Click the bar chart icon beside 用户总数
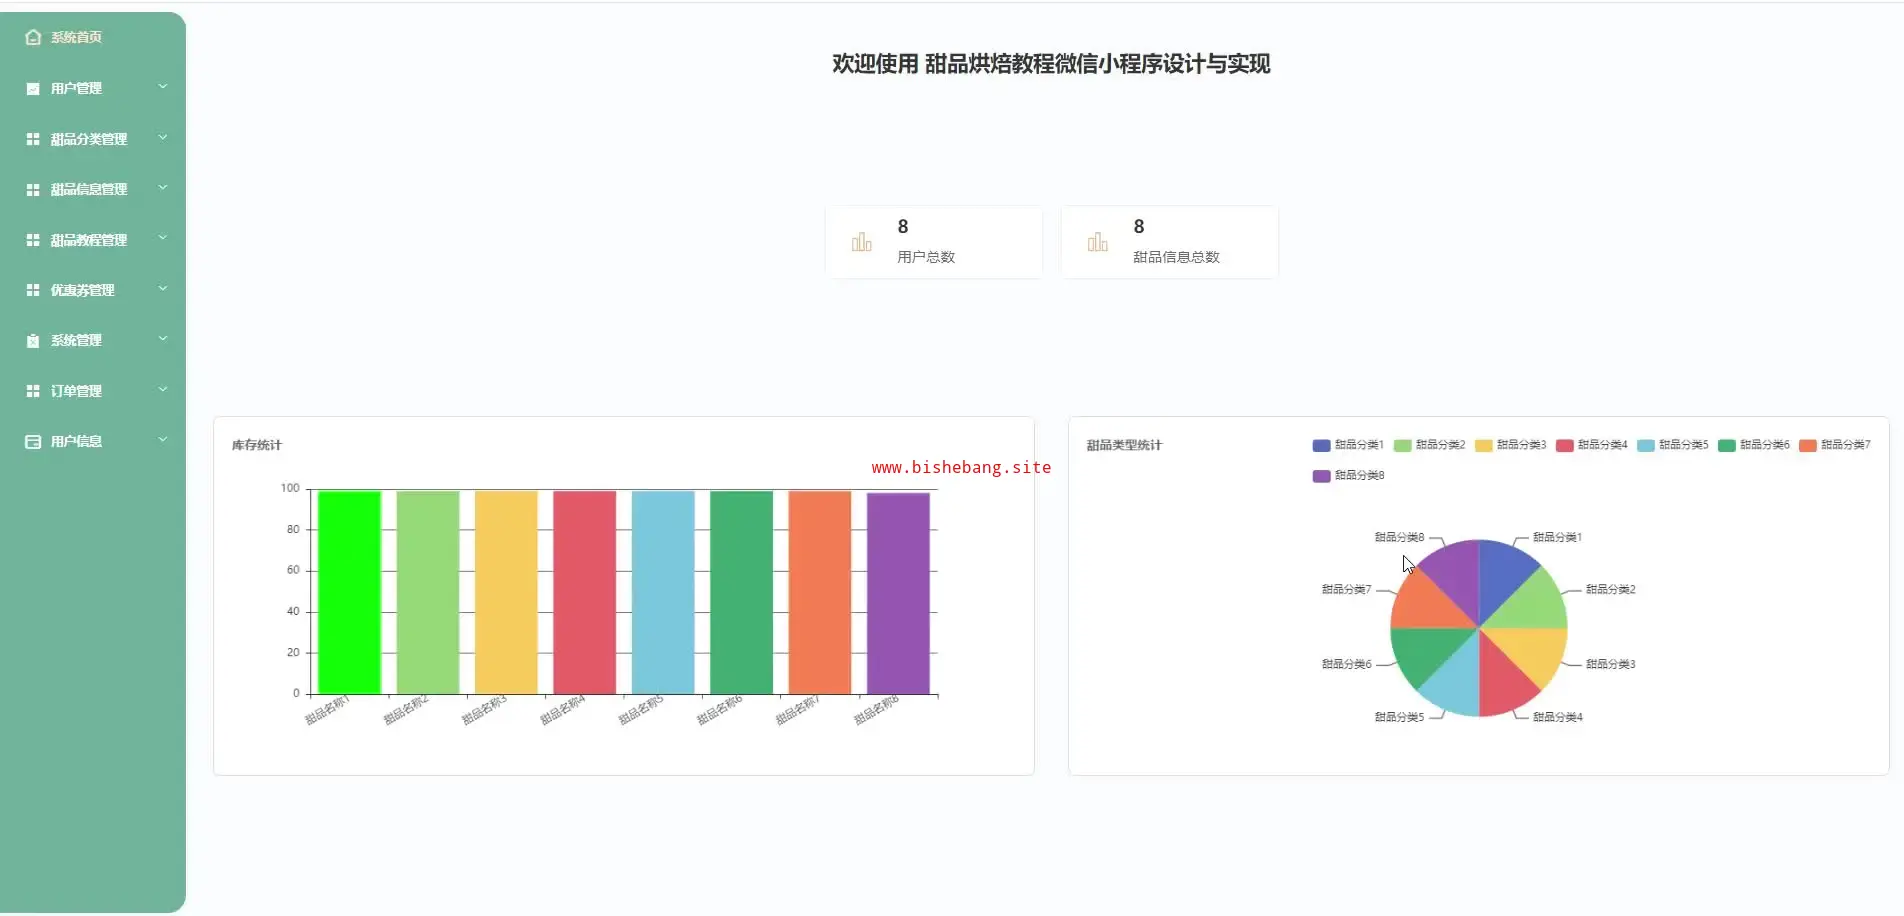Image resolution: width=1904 pixels, height=916 pixels. click(861, 242)
